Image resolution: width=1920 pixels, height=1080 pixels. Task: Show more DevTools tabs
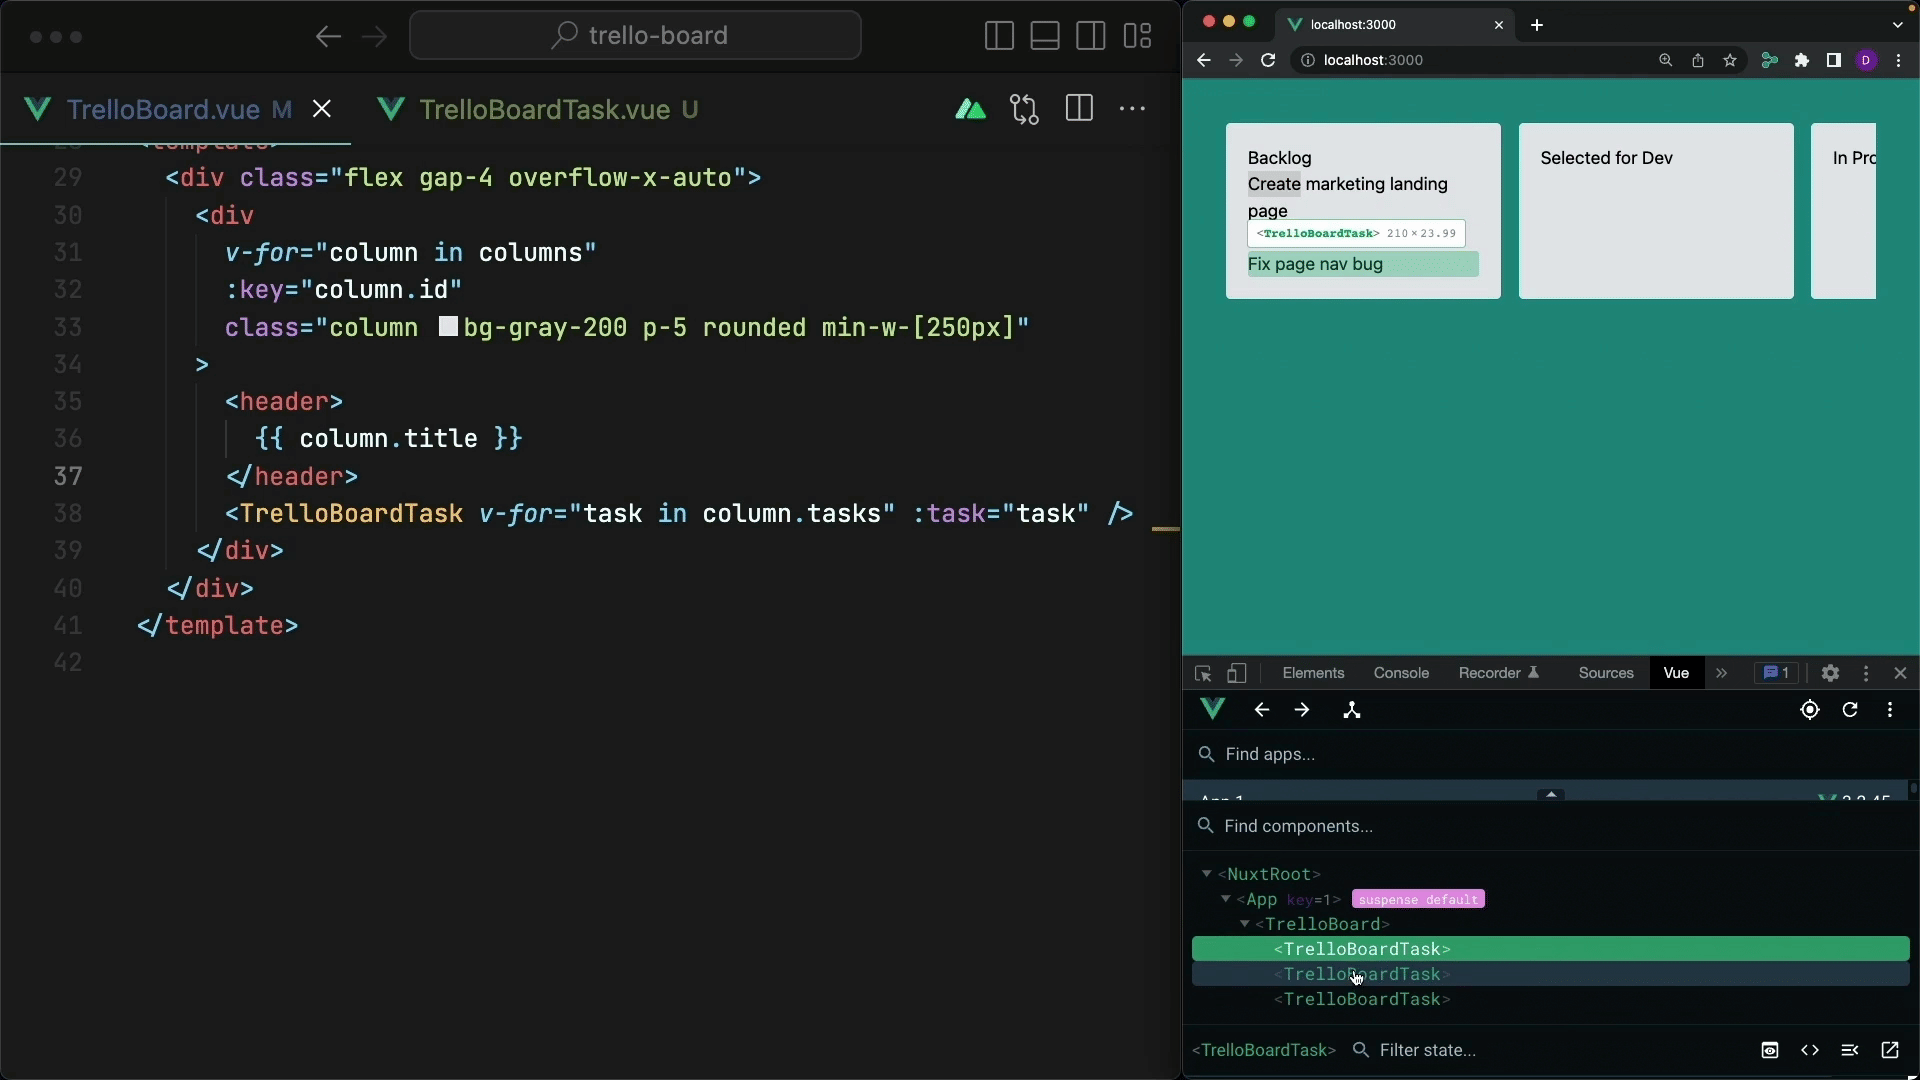click(1722, 674)
